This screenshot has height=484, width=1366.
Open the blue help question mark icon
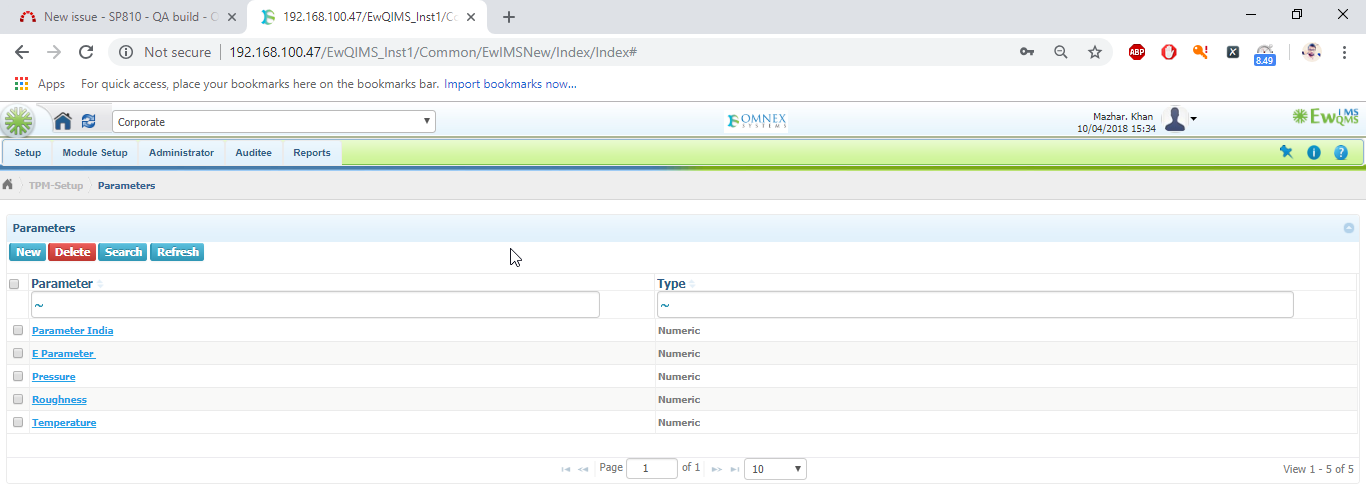click(x=1341, y=153)
